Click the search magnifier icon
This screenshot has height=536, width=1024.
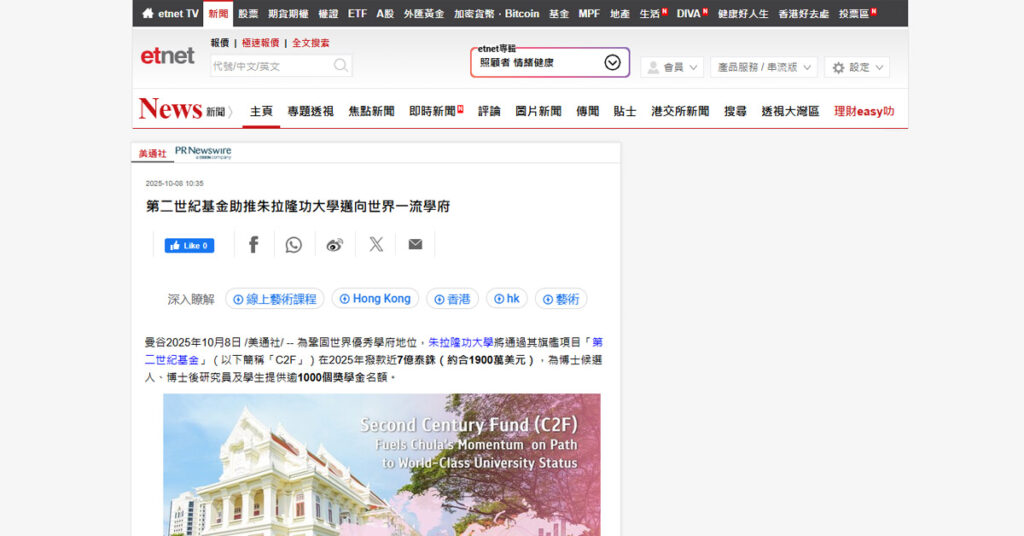341,66
